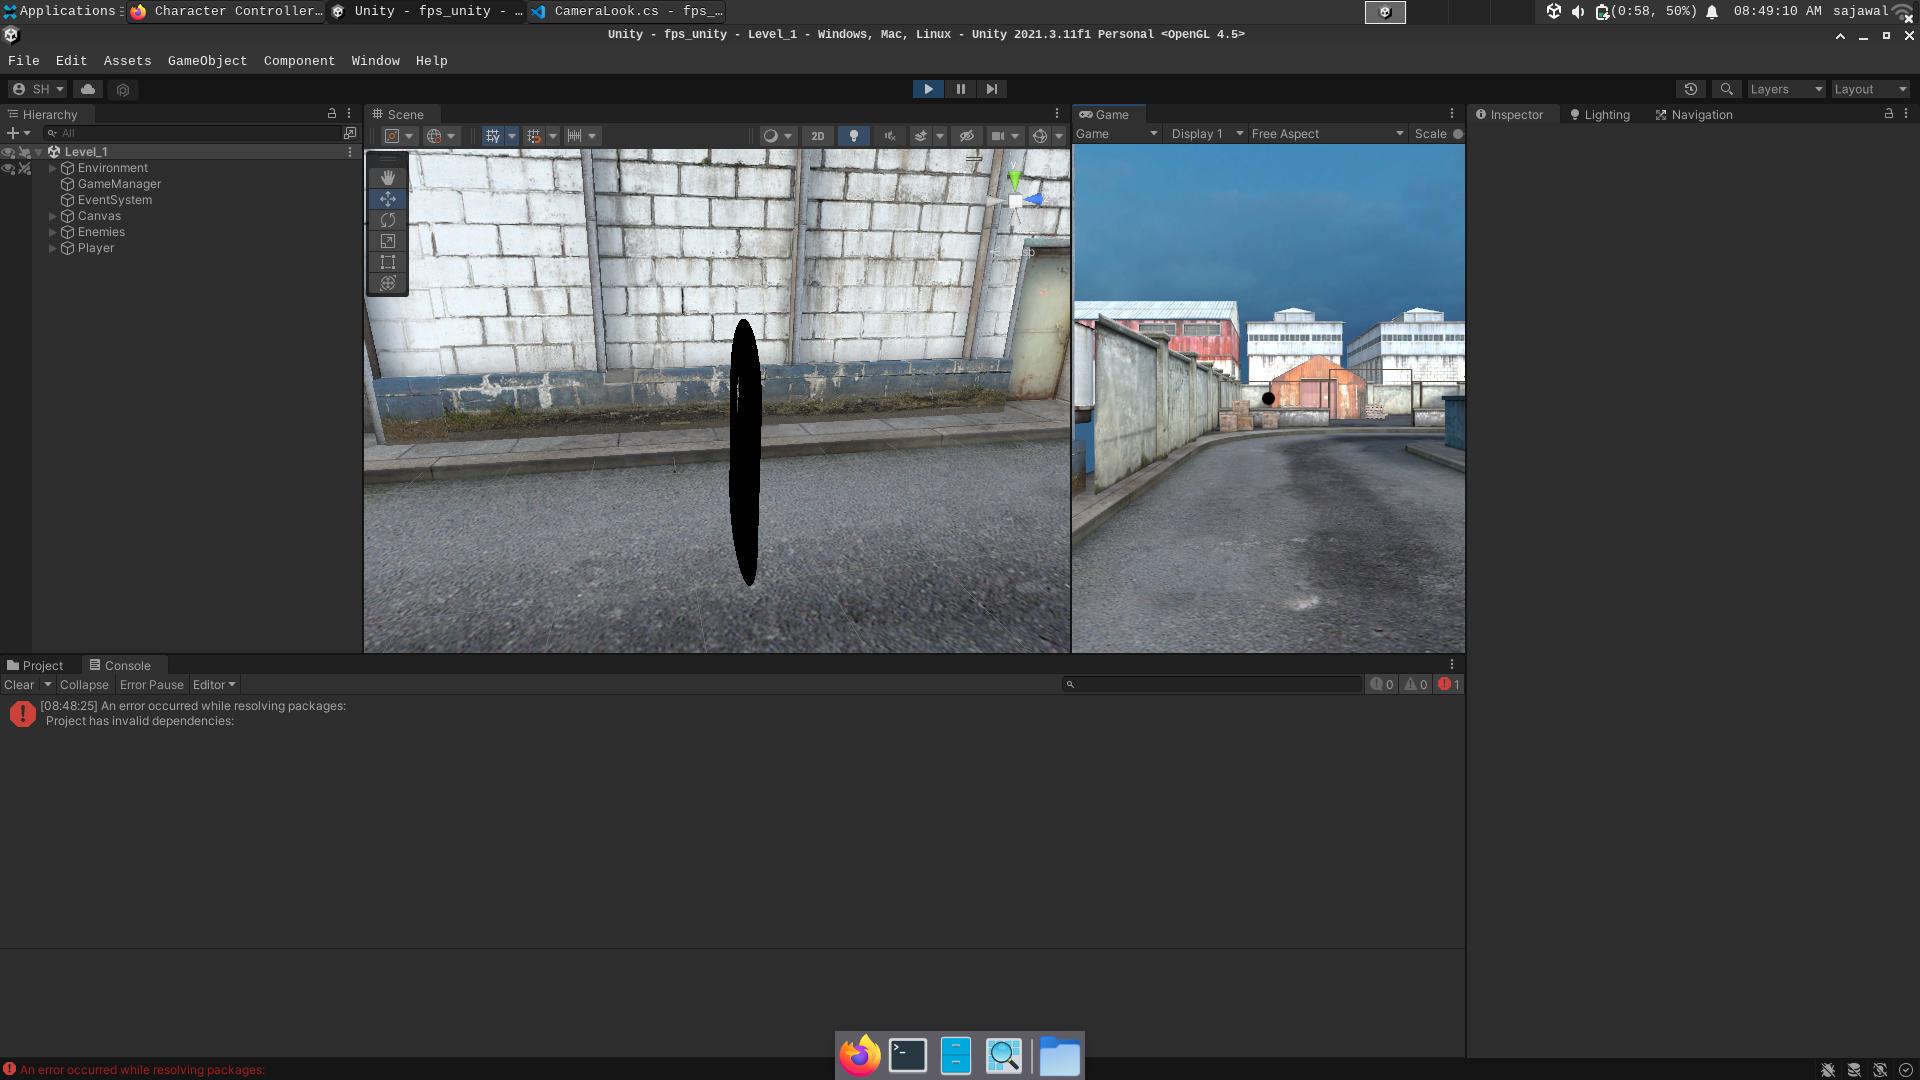Select the package resolve error entry

[732, 713]
